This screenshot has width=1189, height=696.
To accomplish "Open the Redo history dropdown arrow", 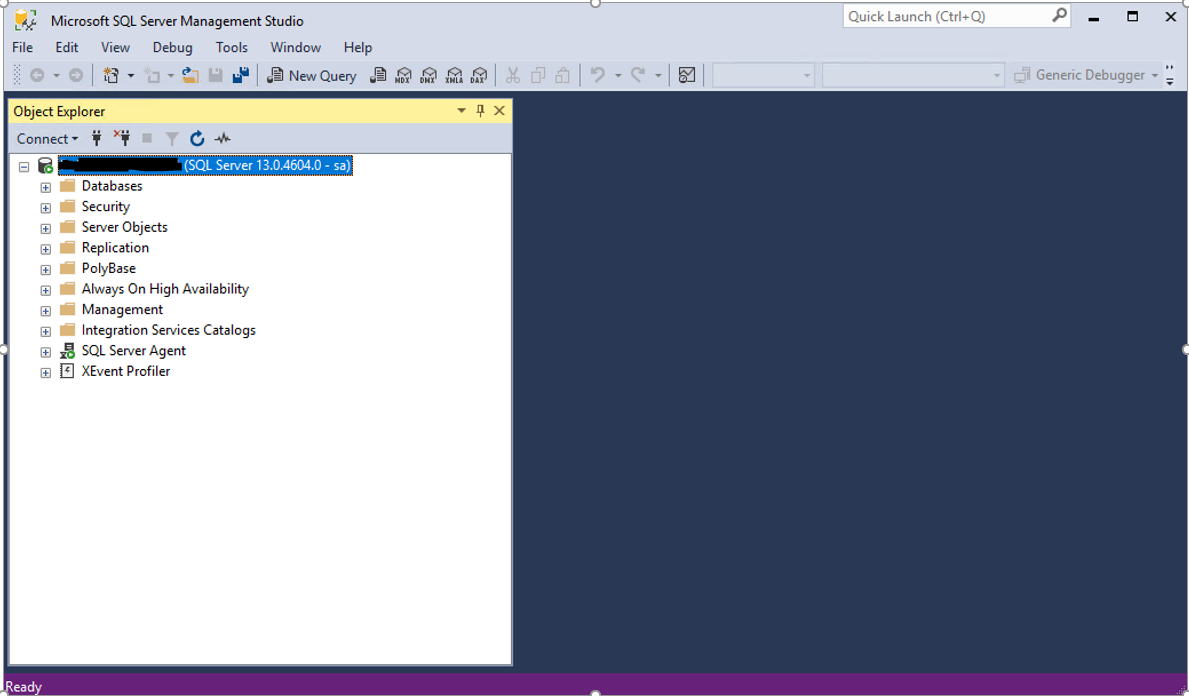I will point(658,75).
